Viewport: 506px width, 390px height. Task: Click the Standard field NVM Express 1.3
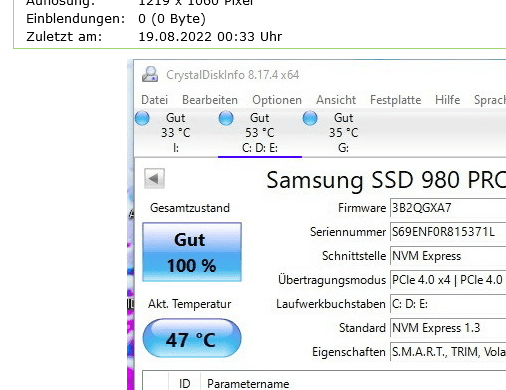point(448,328)
